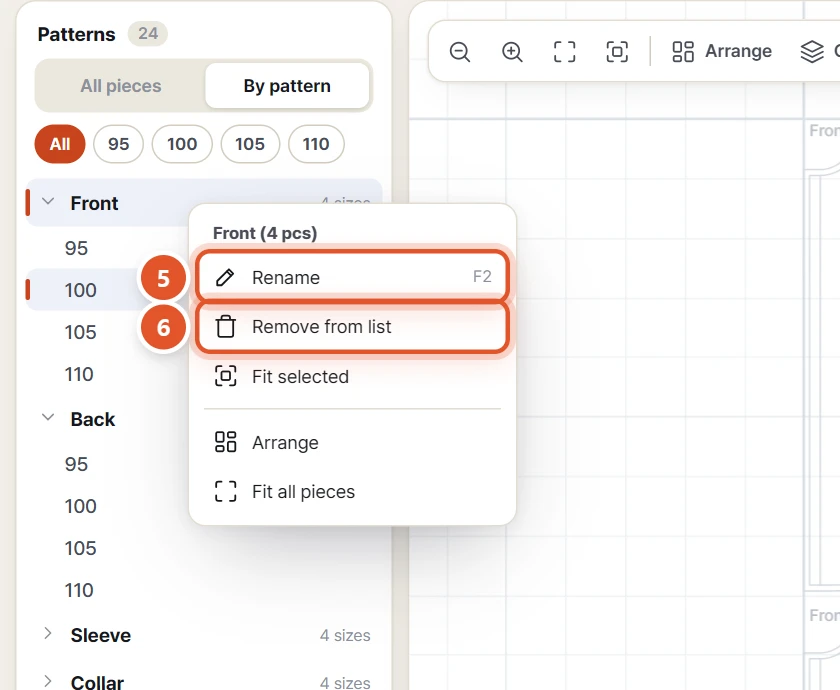840x690 pixels.
Task: Click the layers stack icon in toolbar
Action: pos(812,52)
